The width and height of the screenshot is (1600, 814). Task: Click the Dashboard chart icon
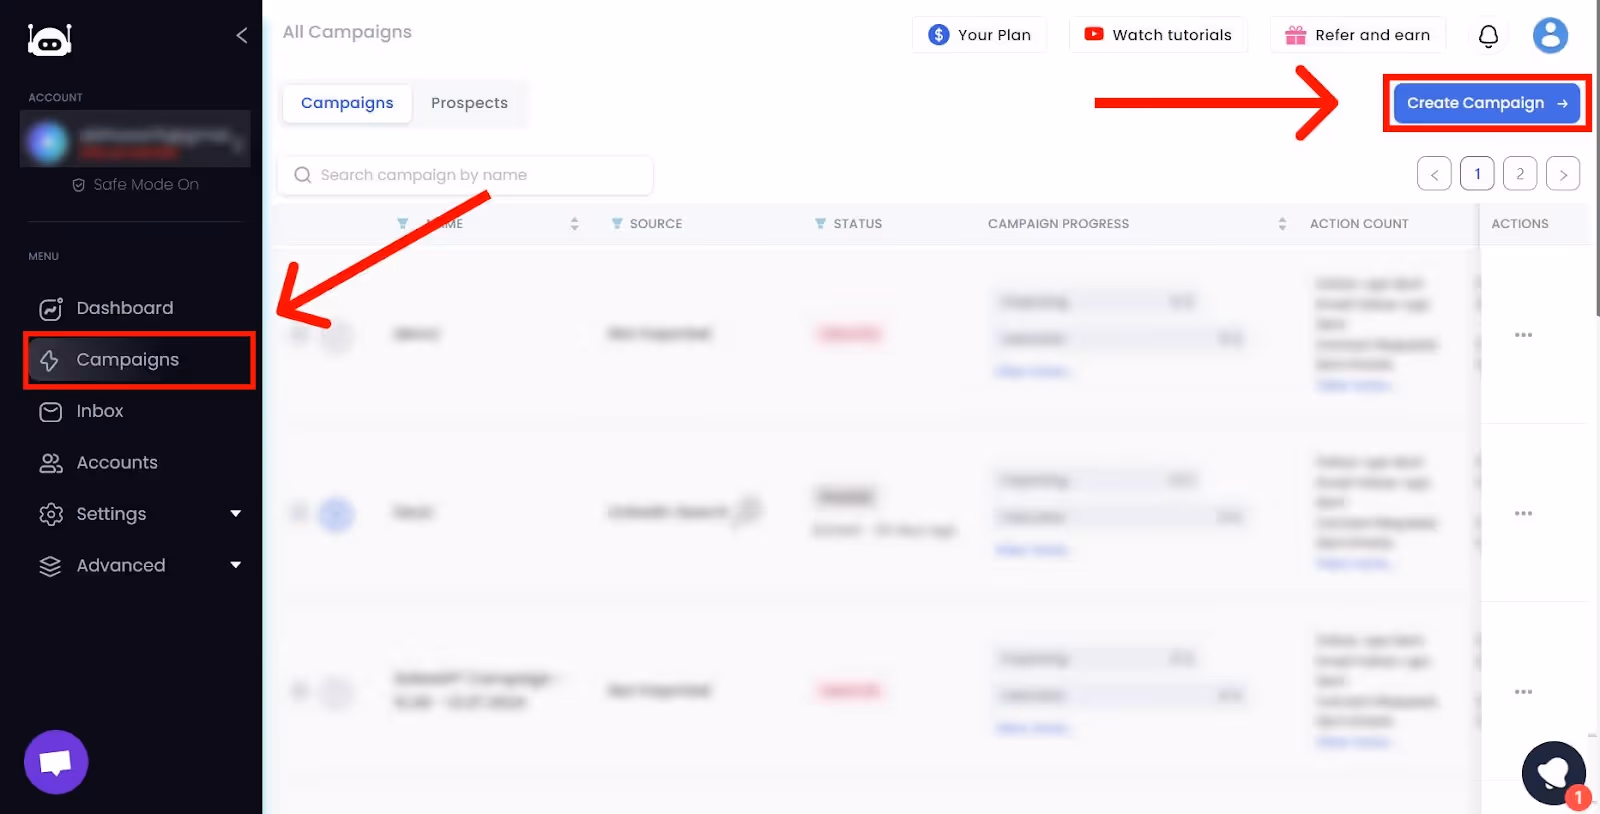click(x=50, y=309)
